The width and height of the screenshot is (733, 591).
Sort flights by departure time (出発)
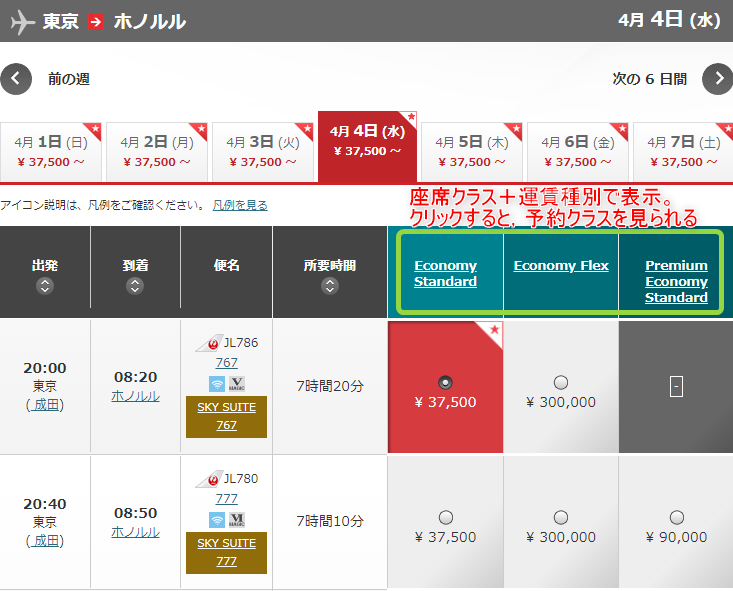(44, 286)
